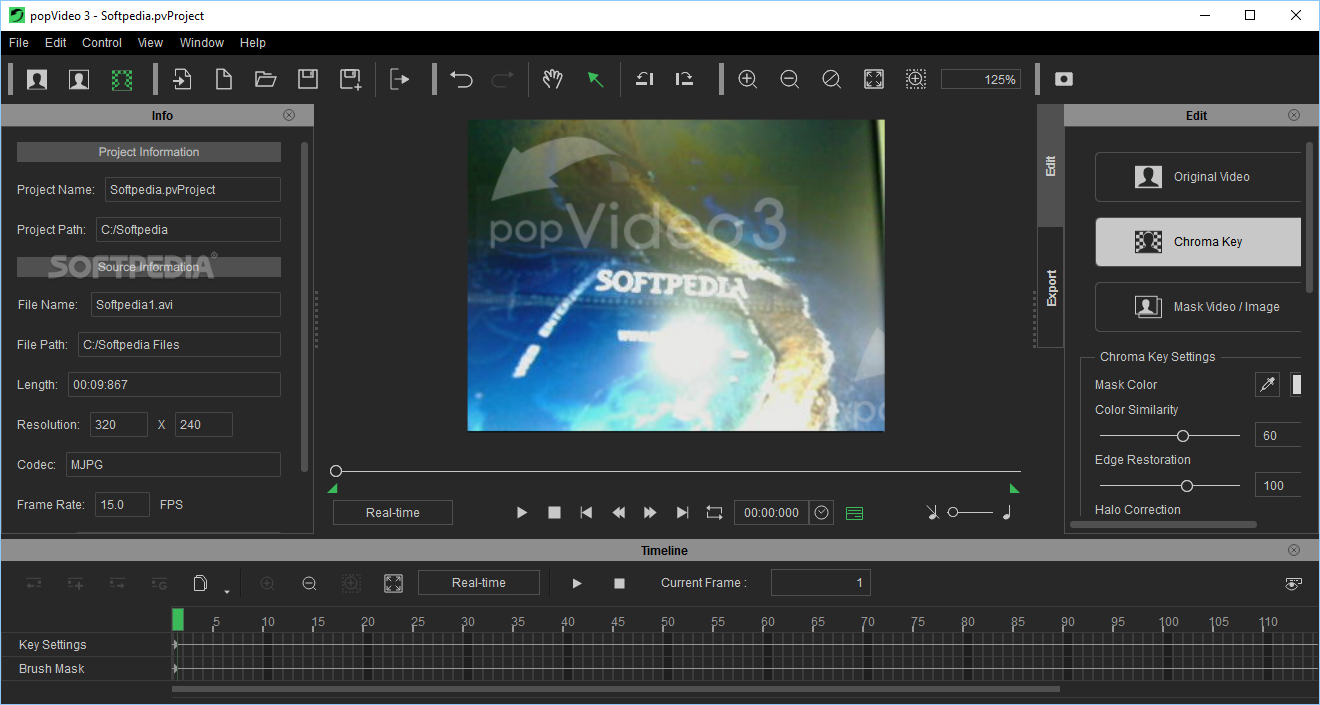
Task: Import a video file via toolbar icon
Action: (182, 79)
